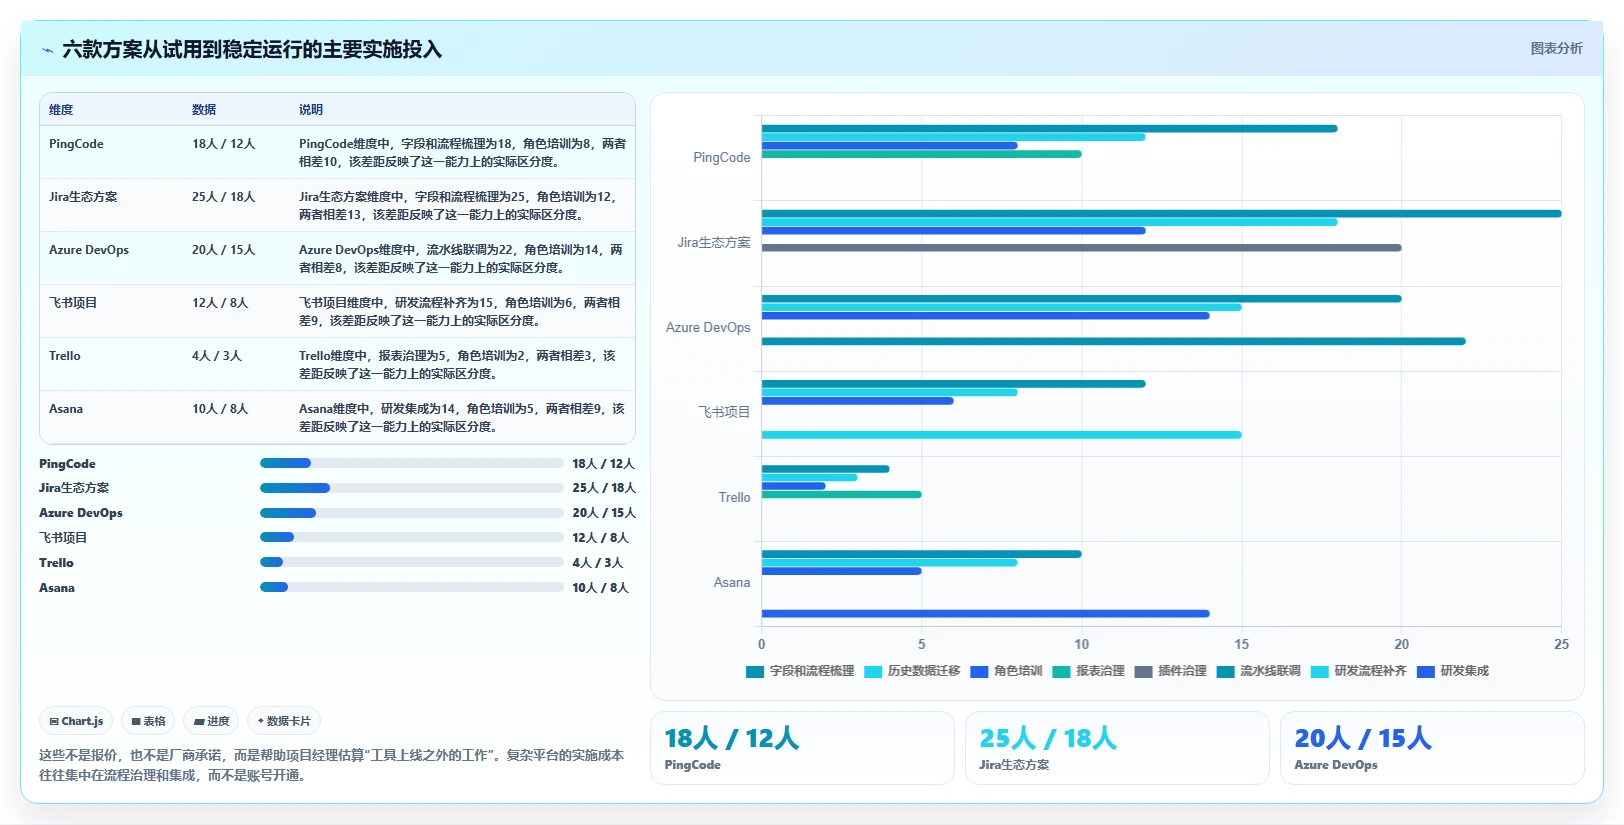Image resolution: width=1624 pixels, height=825 pixels.
Task: Toggle the 历史数据迁移 legend series
Action: click(x=912, y=671)
